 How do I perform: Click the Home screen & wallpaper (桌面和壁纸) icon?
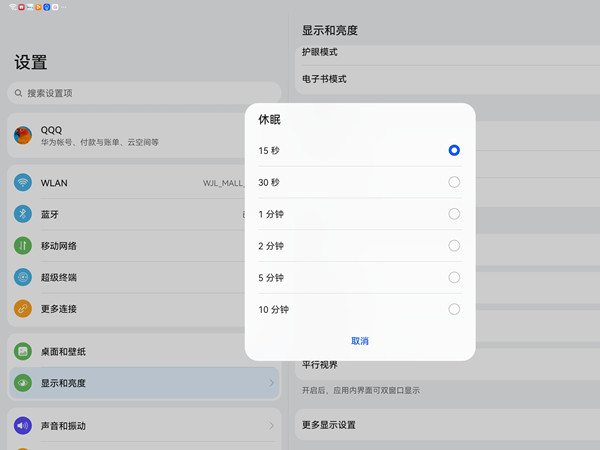(x=23, y=351)
